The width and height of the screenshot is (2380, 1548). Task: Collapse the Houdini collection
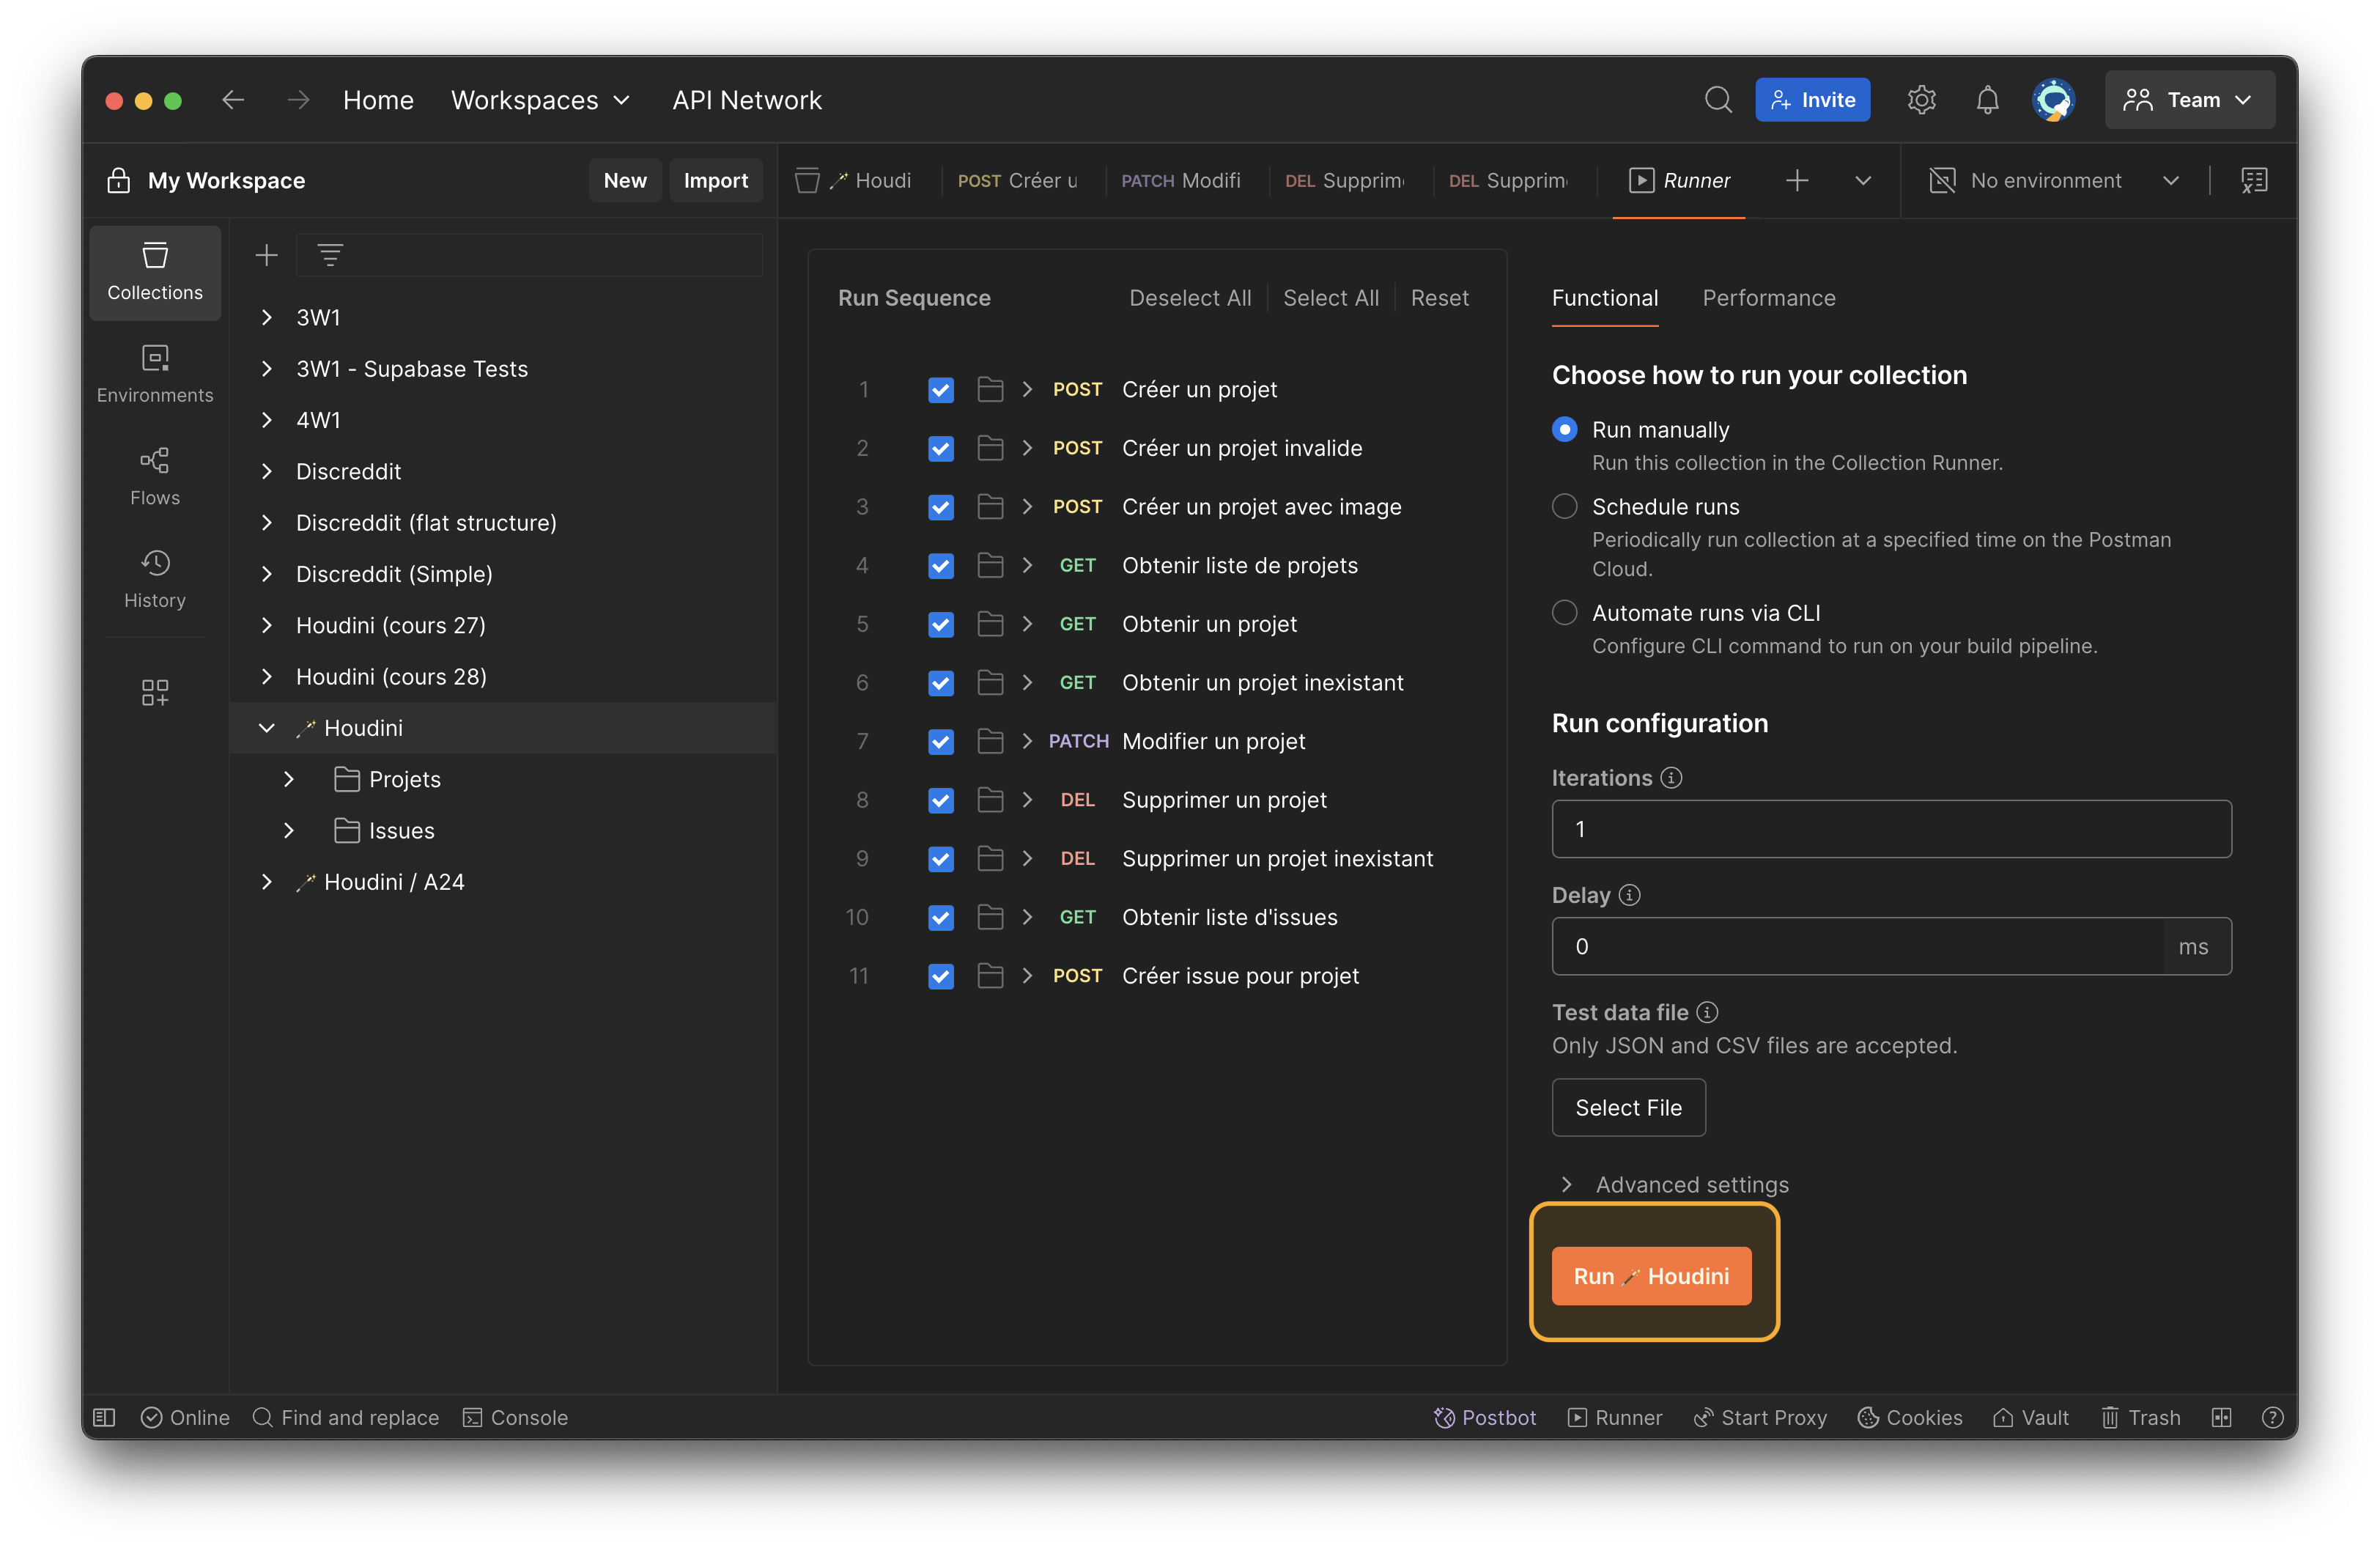(x=266, y=728)
